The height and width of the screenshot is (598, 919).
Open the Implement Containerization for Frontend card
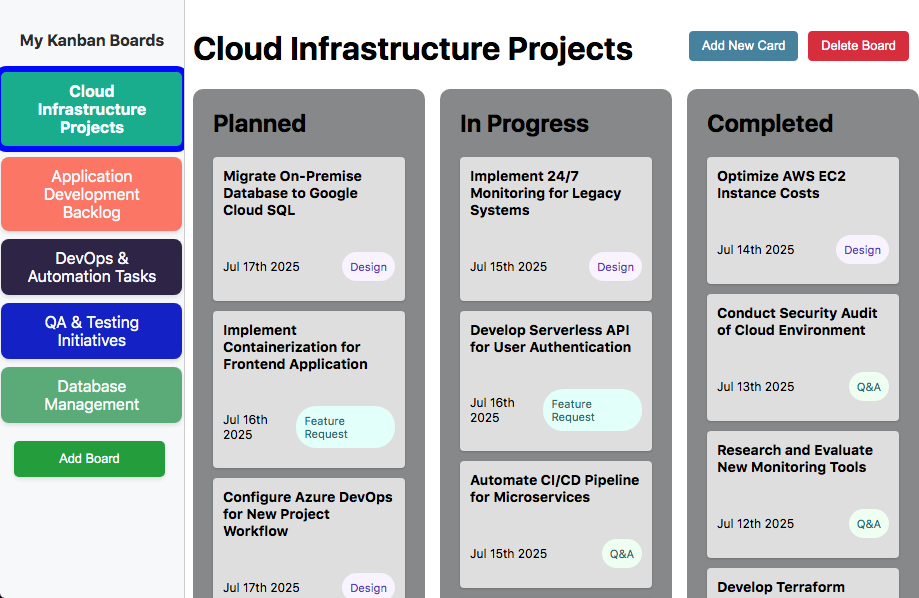[309, 389]
